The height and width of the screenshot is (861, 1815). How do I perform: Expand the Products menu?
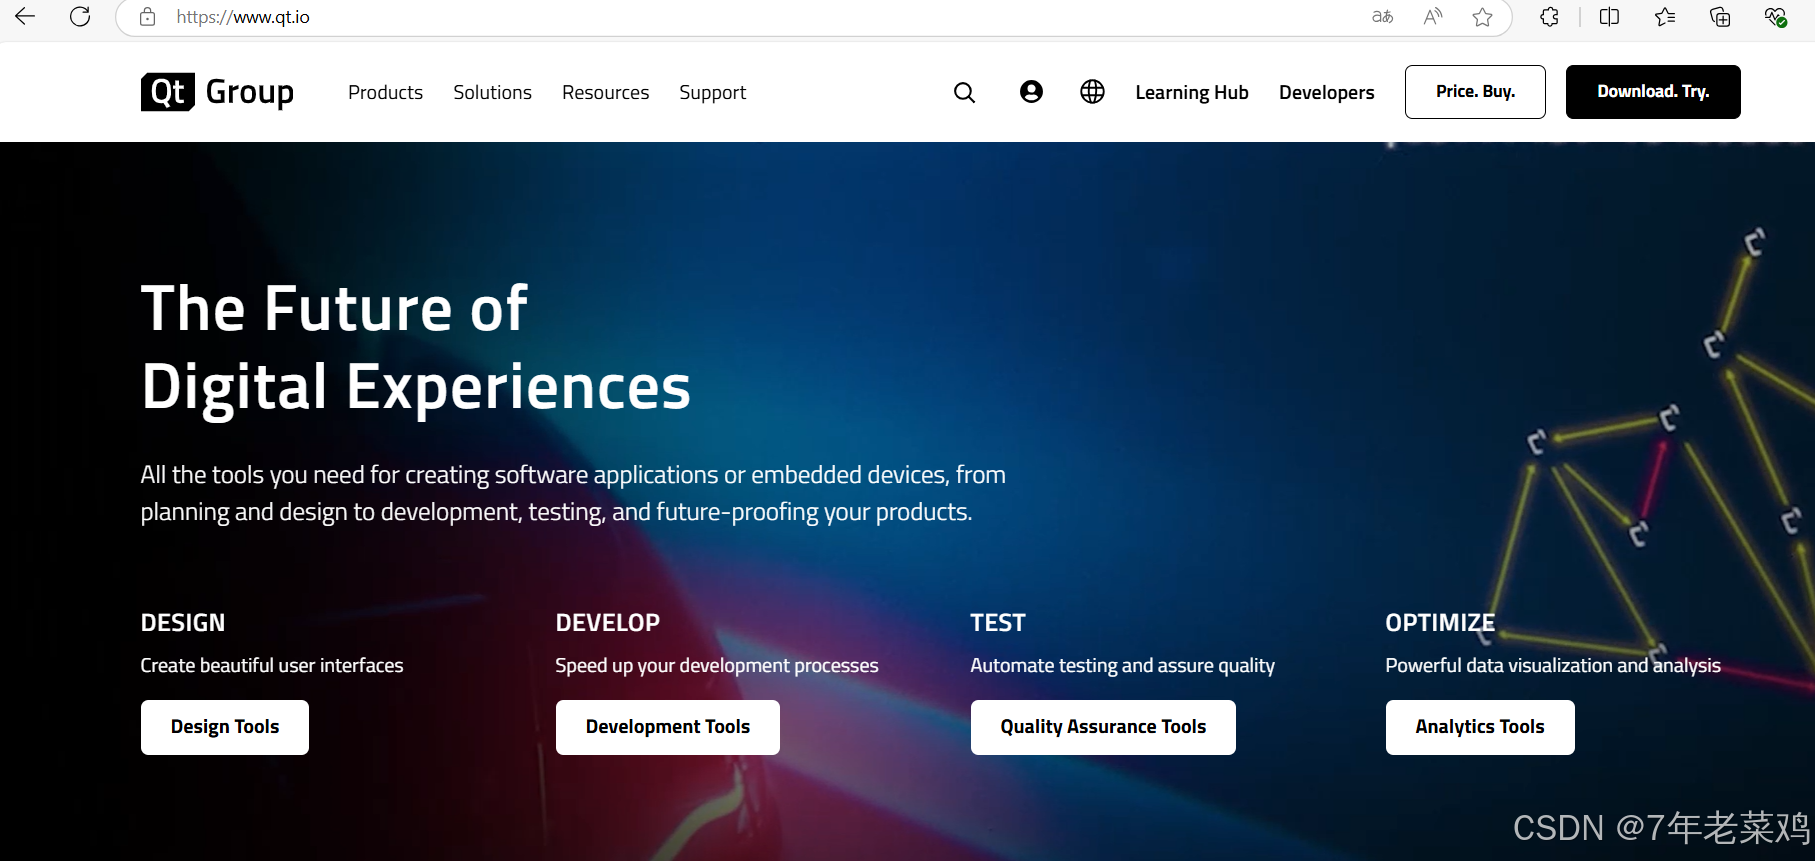[385, 92]
